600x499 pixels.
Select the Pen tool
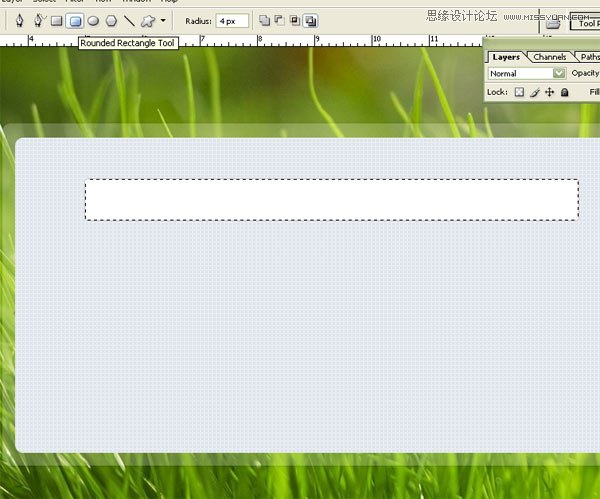20,21
